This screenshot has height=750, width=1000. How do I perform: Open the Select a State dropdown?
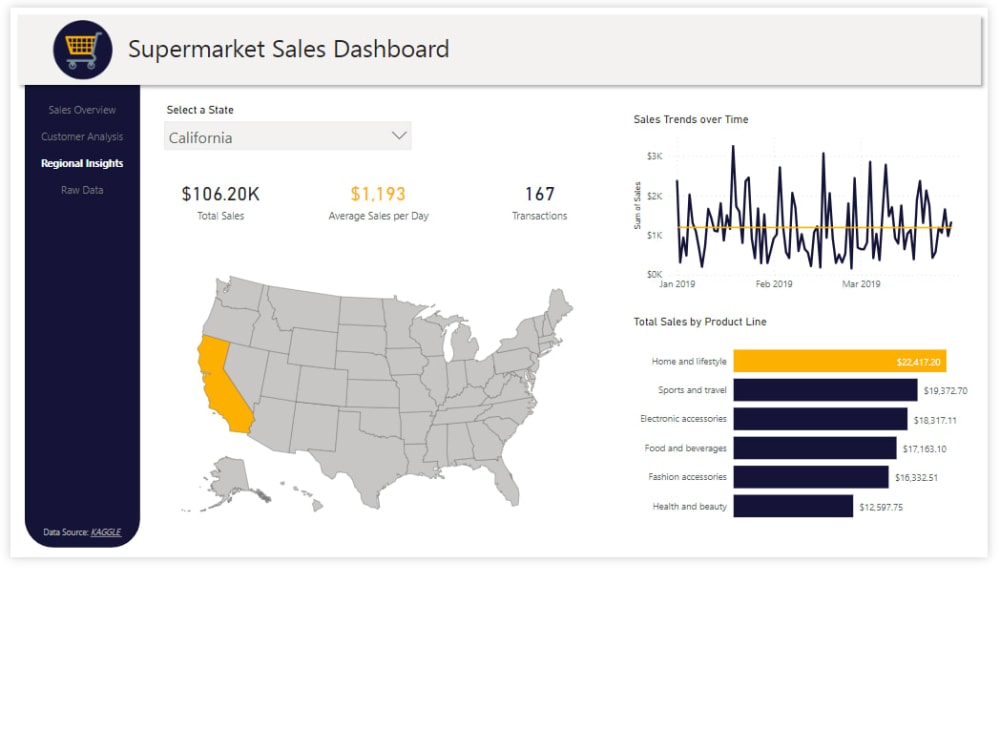pos(287,136)
